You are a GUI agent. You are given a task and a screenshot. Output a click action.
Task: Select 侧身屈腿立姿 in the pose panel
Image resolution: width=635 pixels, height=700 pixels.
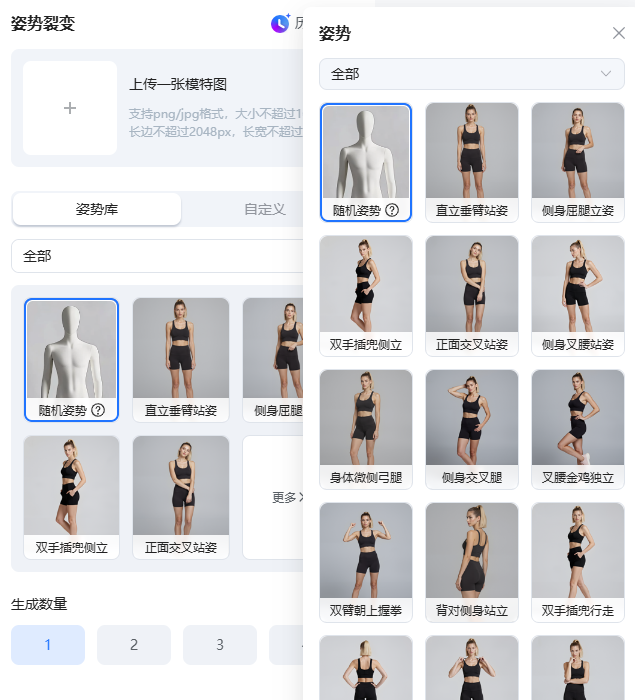tap(578, 162)
